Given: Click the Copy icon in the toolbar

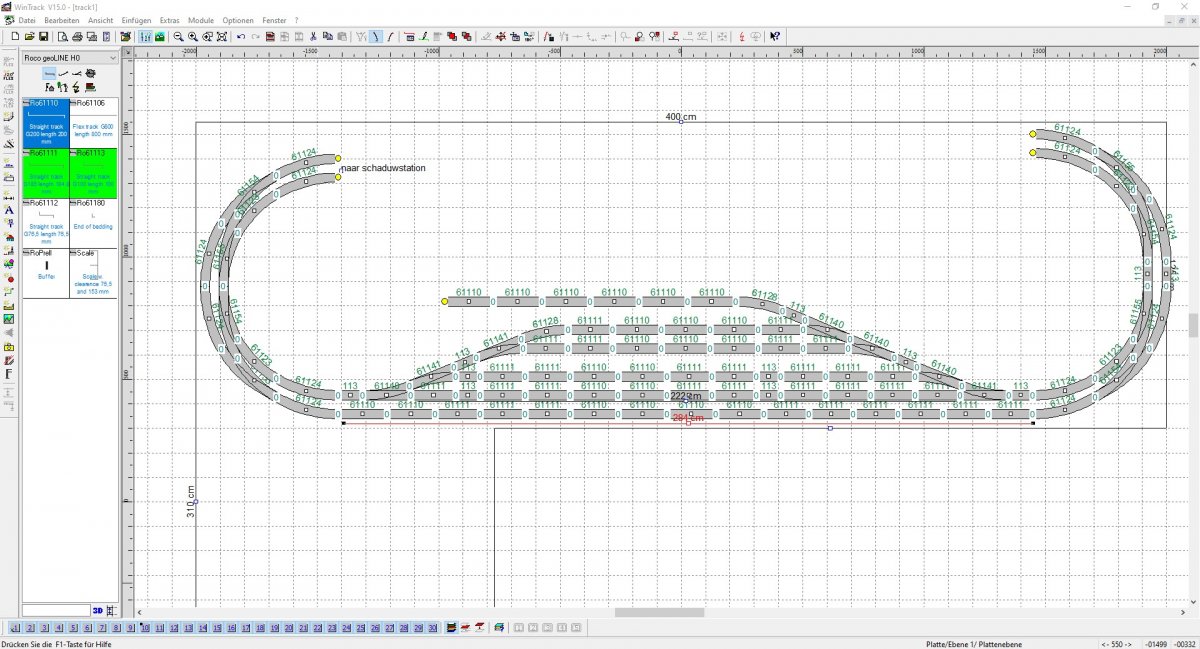Looking at the screenshot, I should pyautogui.click(x=328, y=37).
